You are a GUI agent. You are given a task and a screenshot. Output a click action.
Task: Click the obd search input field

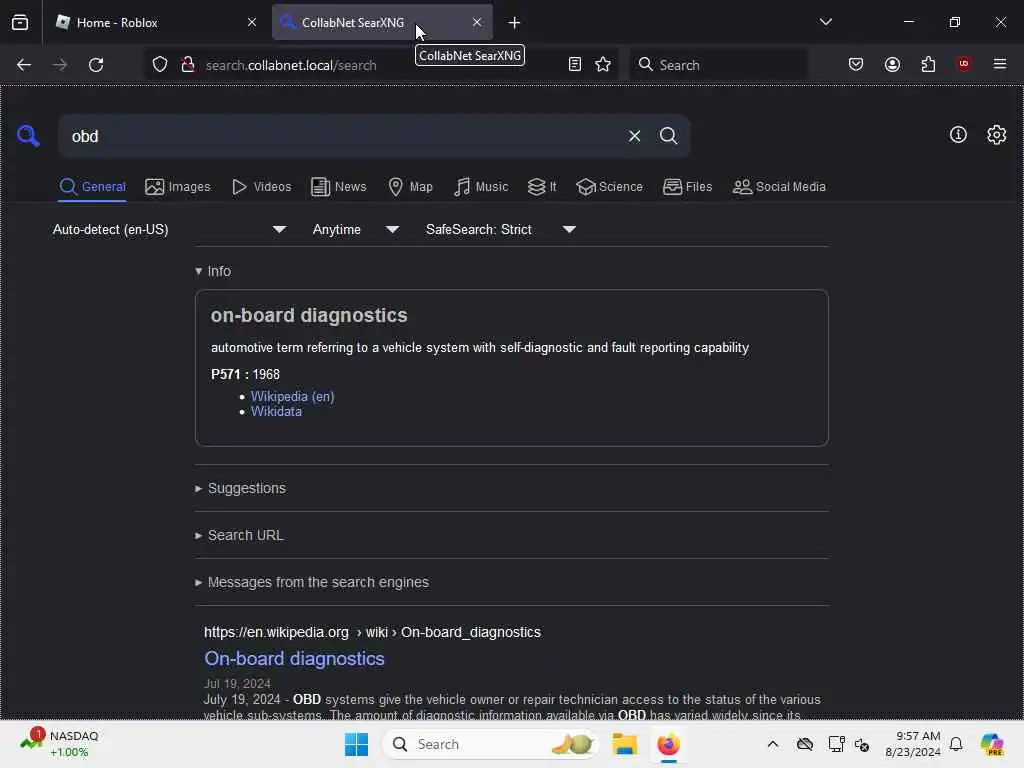[x=341, y=136]
